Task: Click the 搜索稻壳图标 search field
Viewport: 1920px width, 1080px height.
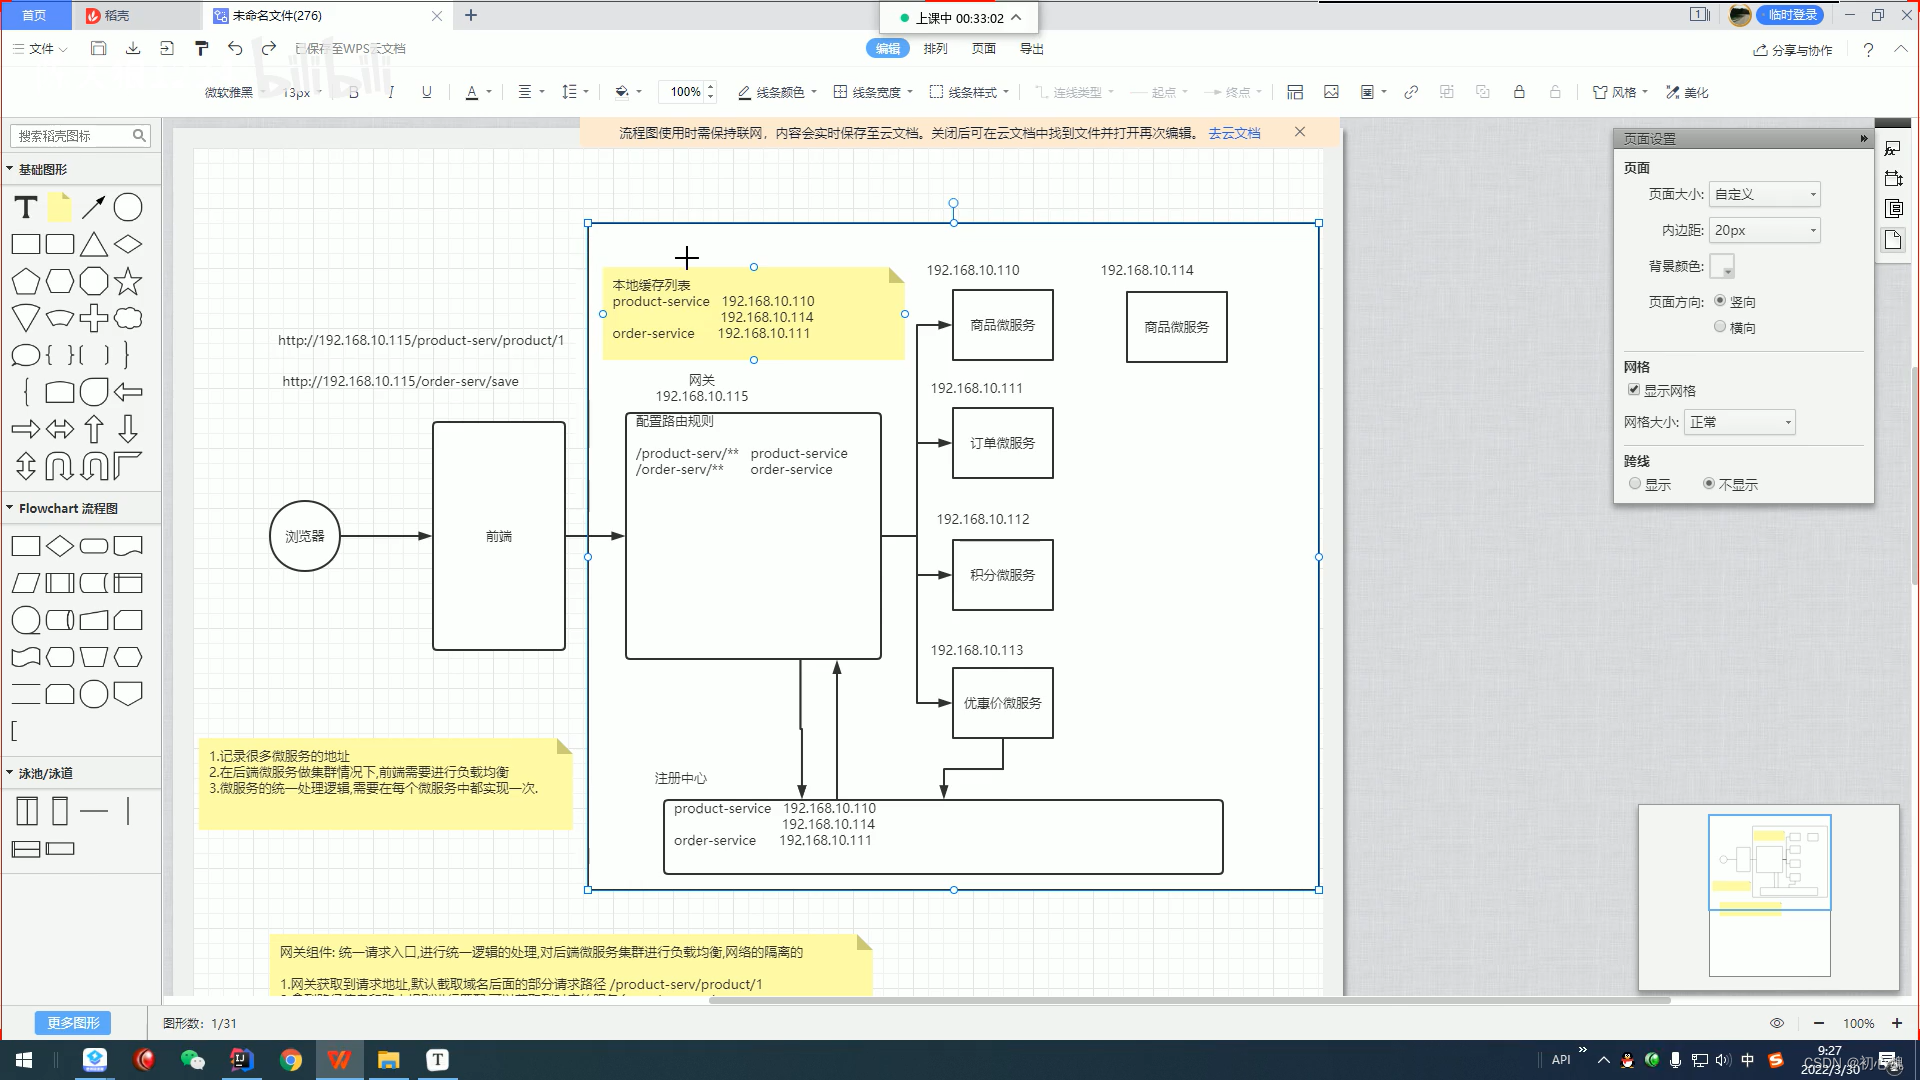Action: pyautogui.click(x=70, y=136)
